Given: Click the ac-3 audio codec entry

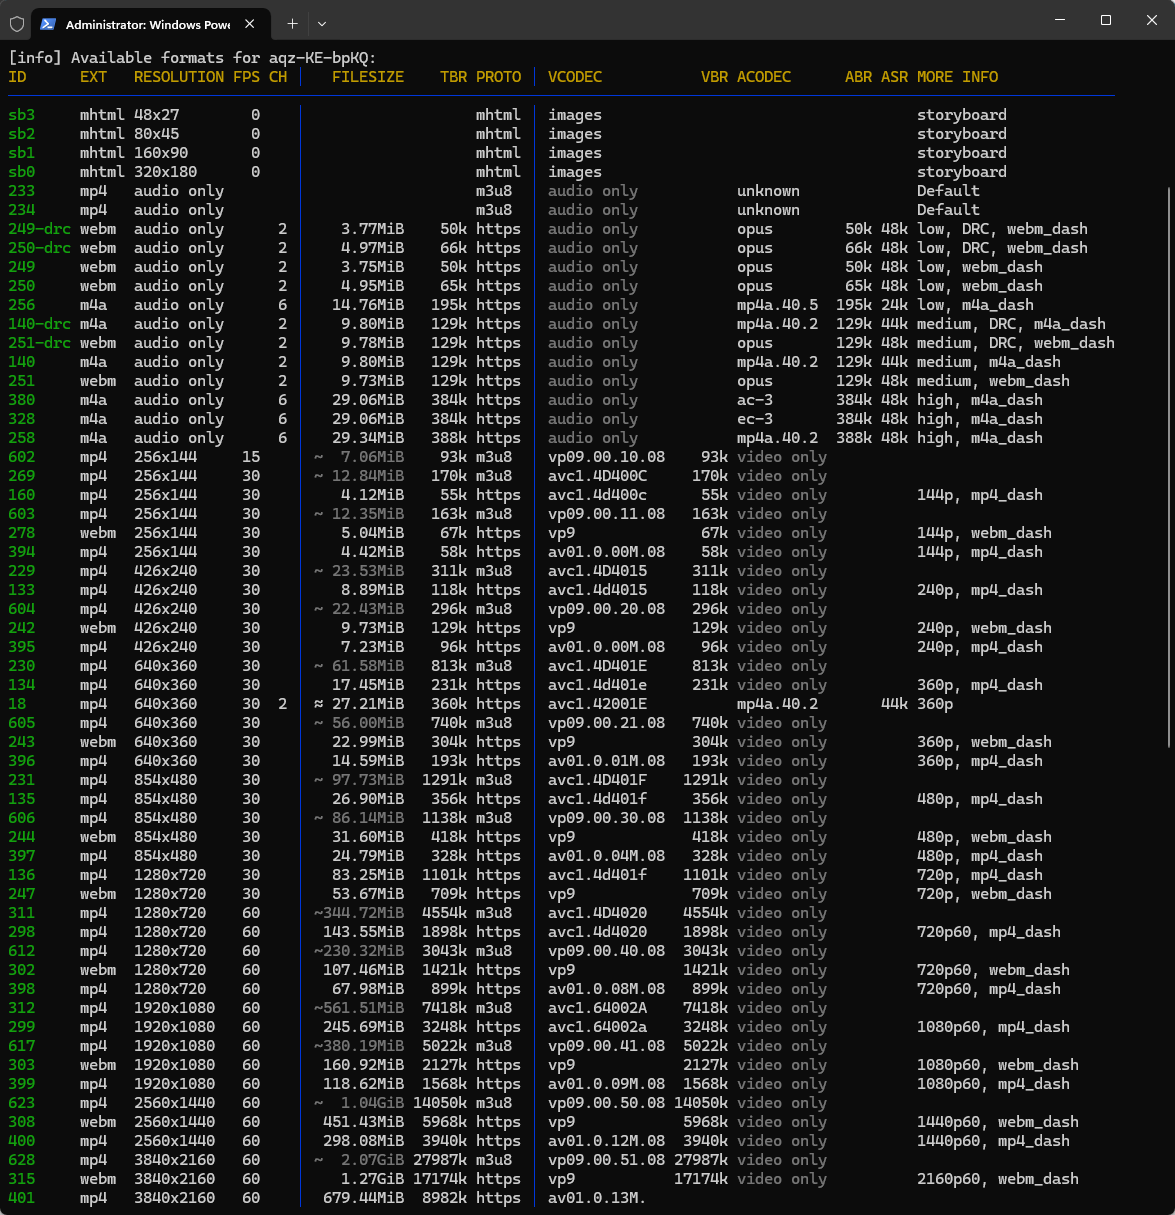Looking at the screenshot, I should (755, 400).
